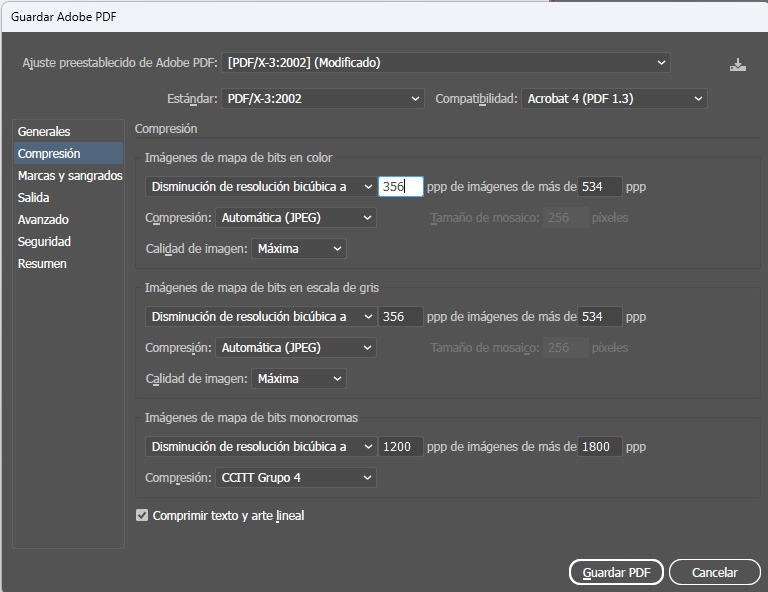768x592 pixels.
Task: Open the Ajuste preestablecido de Adobe PDF dropdown
Action: click(446, 63)
